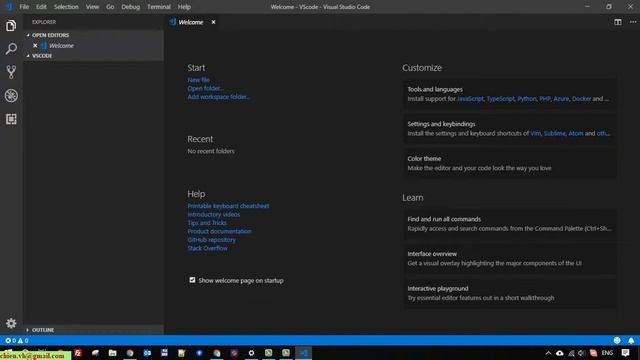640x360 pixels.
Task: Click the Visual Studio Code taskbar icon
Action: pyautogui.click(x=303, y=353)
